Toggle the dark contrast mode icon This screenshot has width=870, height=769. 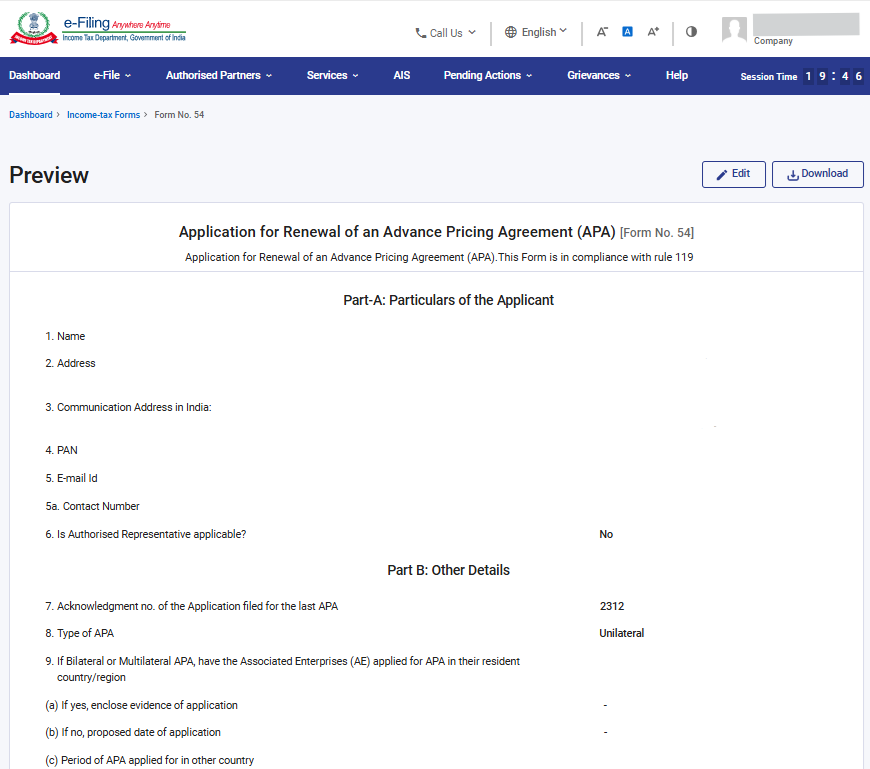click(691, 31)
